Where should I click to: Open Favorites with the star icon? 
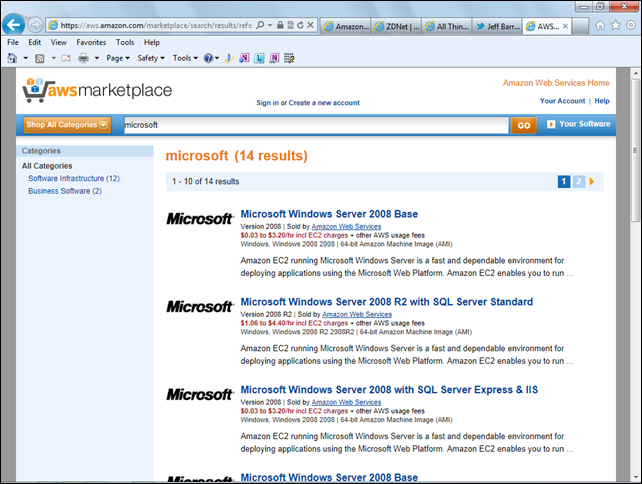pyautogui.click(x=615, y=25)
